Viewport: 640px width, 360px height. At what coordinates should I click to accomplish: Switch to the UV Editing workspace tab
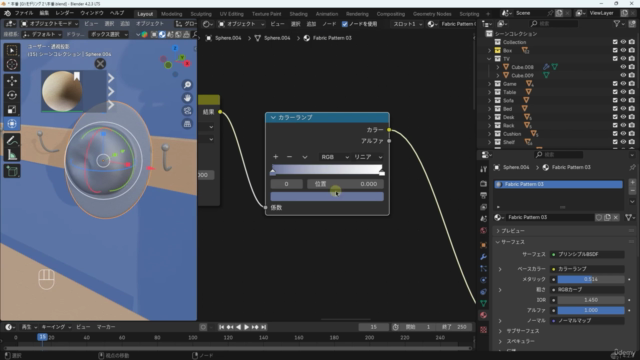click(231, 14)
